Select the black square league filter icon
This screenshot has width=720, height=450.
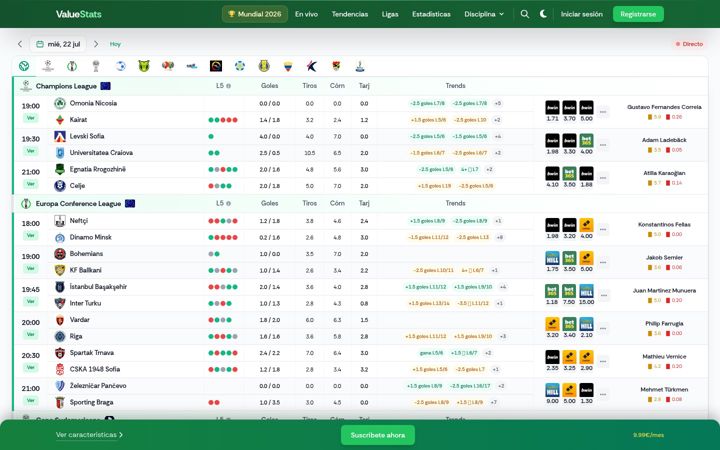click(x=216, y=66)
